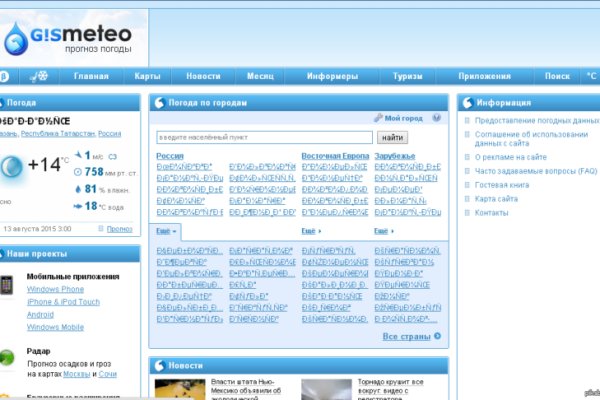Click the radar icon in Наши проекты
Screen dimensions: 600x400
(x=8, y=355)
